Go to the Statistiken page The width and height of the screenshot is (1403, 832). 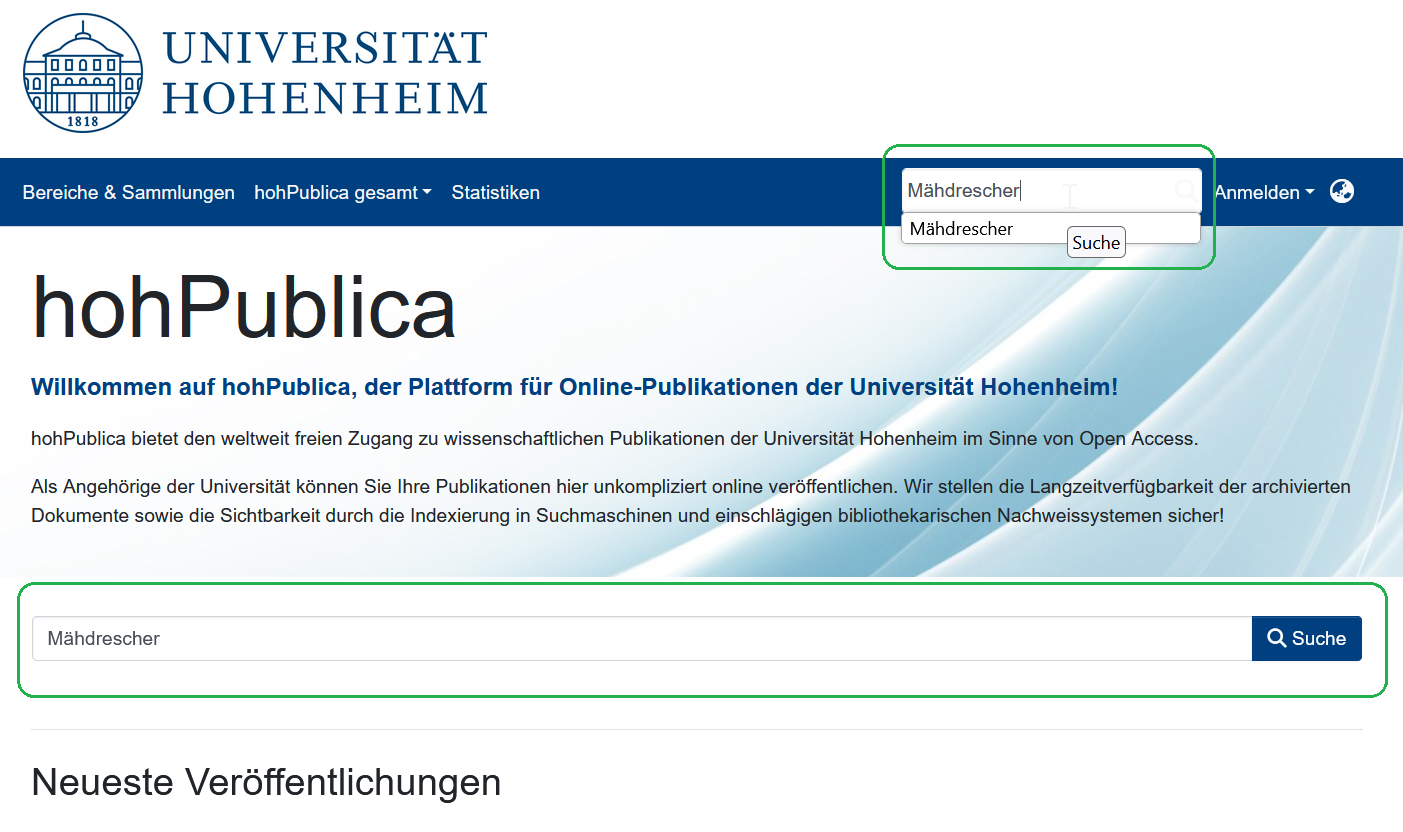495,192
